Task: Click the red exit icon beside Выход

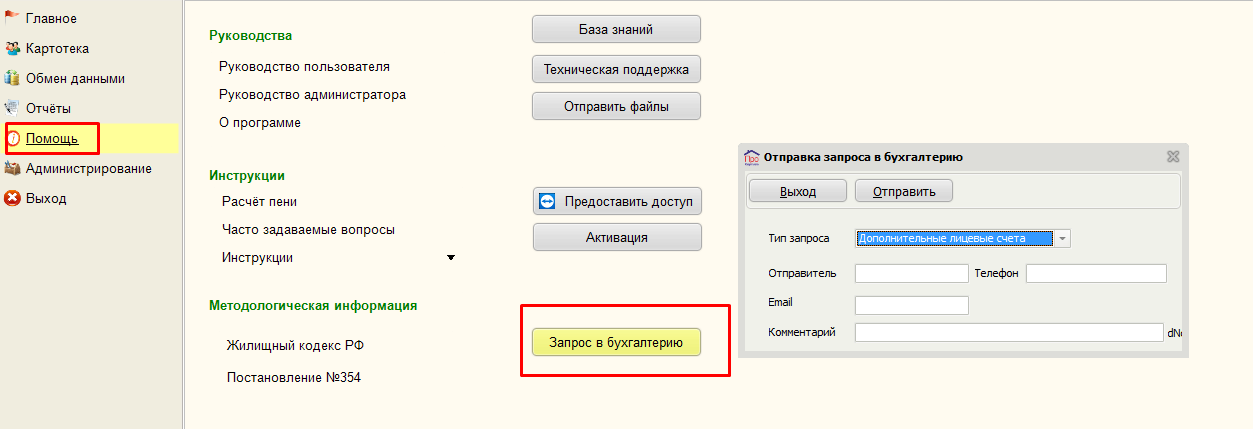Action: (13, 198)
